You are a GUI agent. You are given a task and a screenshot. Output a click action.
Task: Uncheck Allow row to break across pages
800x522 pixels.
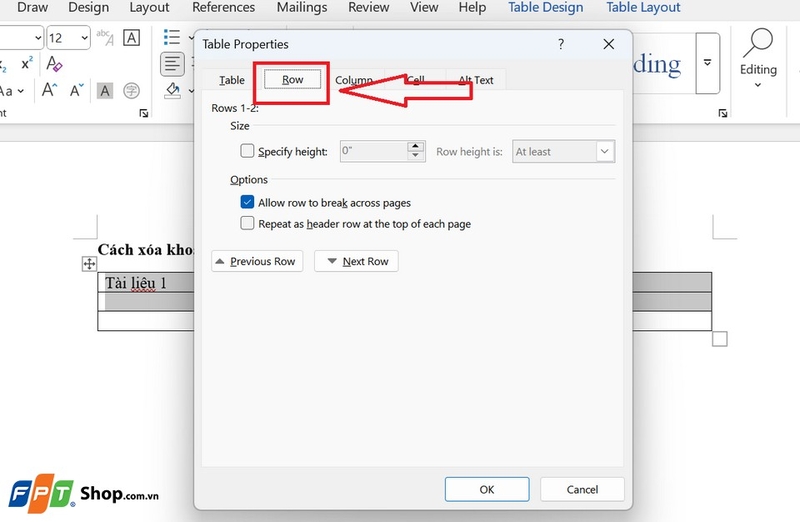point(247,202)
